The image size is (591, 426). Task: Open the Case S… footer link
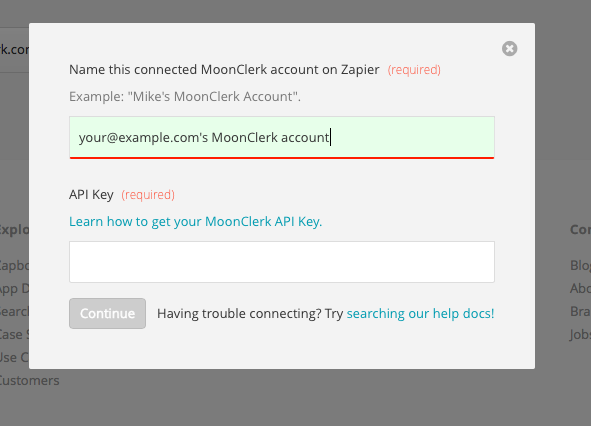click(14, 334)
